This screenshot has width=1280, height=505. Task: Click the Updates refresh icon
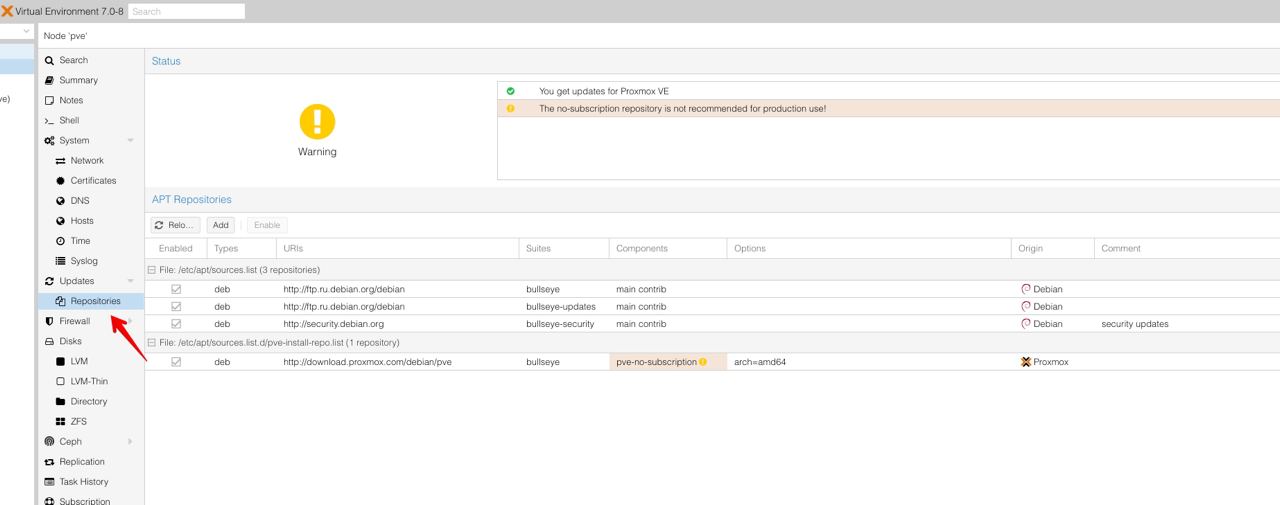[x=49, y=281]
